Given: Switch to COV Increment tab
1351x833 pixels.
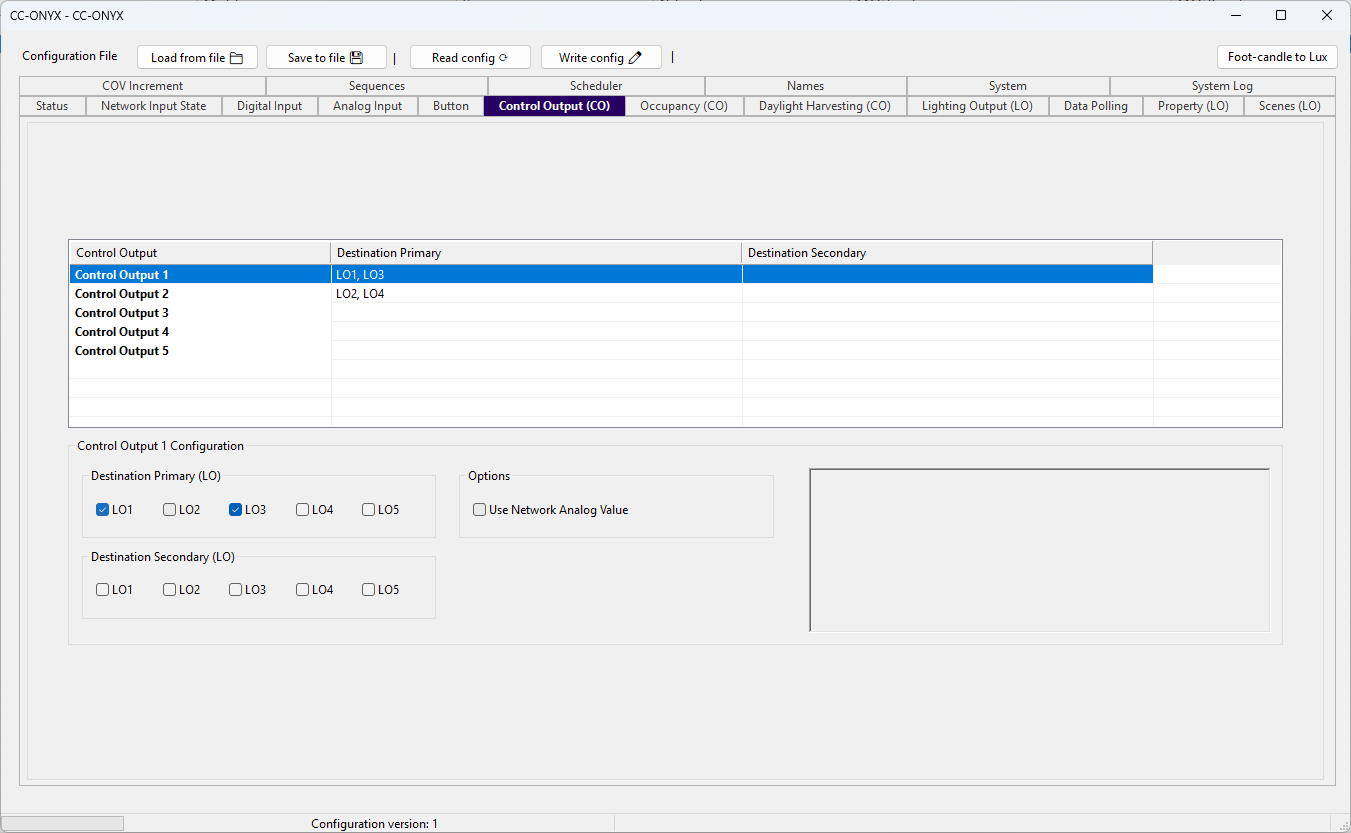Looking at the screenshot, I should (x=142, y=86).
